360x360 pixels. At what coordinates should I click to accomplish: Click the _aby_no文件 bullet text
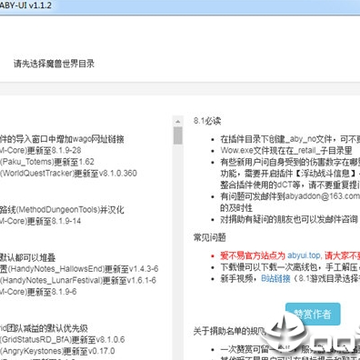pos(290,139)
